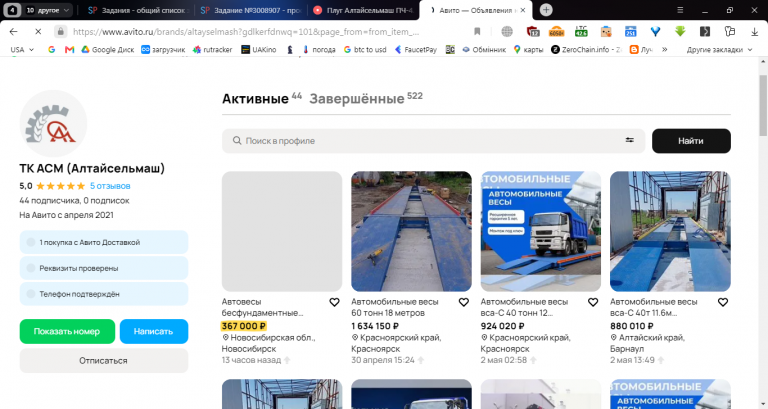The width and height of the screenshot is (768, 409).
Task: Add Автовесы бесфундаментные to favorites
Action: [334, 302]
